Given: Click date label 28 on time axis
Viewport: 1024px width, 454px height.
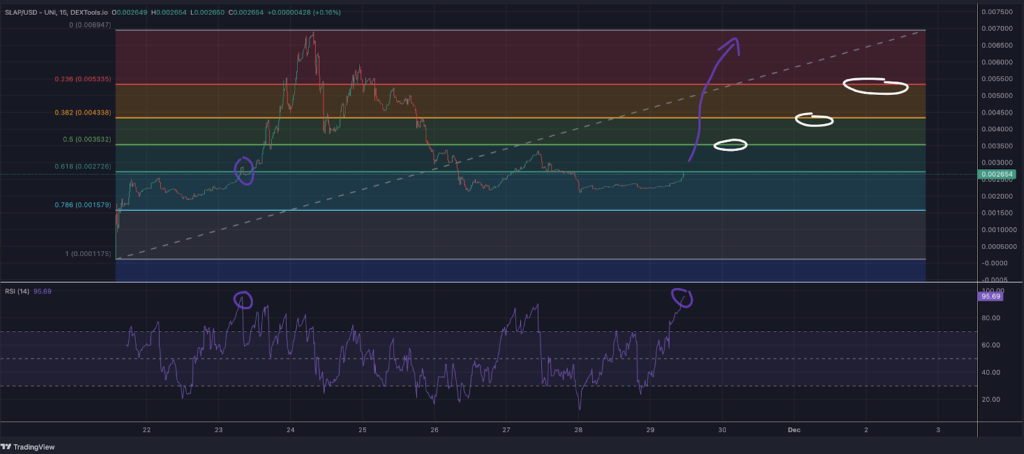Looking at the screenshot, I should point(578,430).
